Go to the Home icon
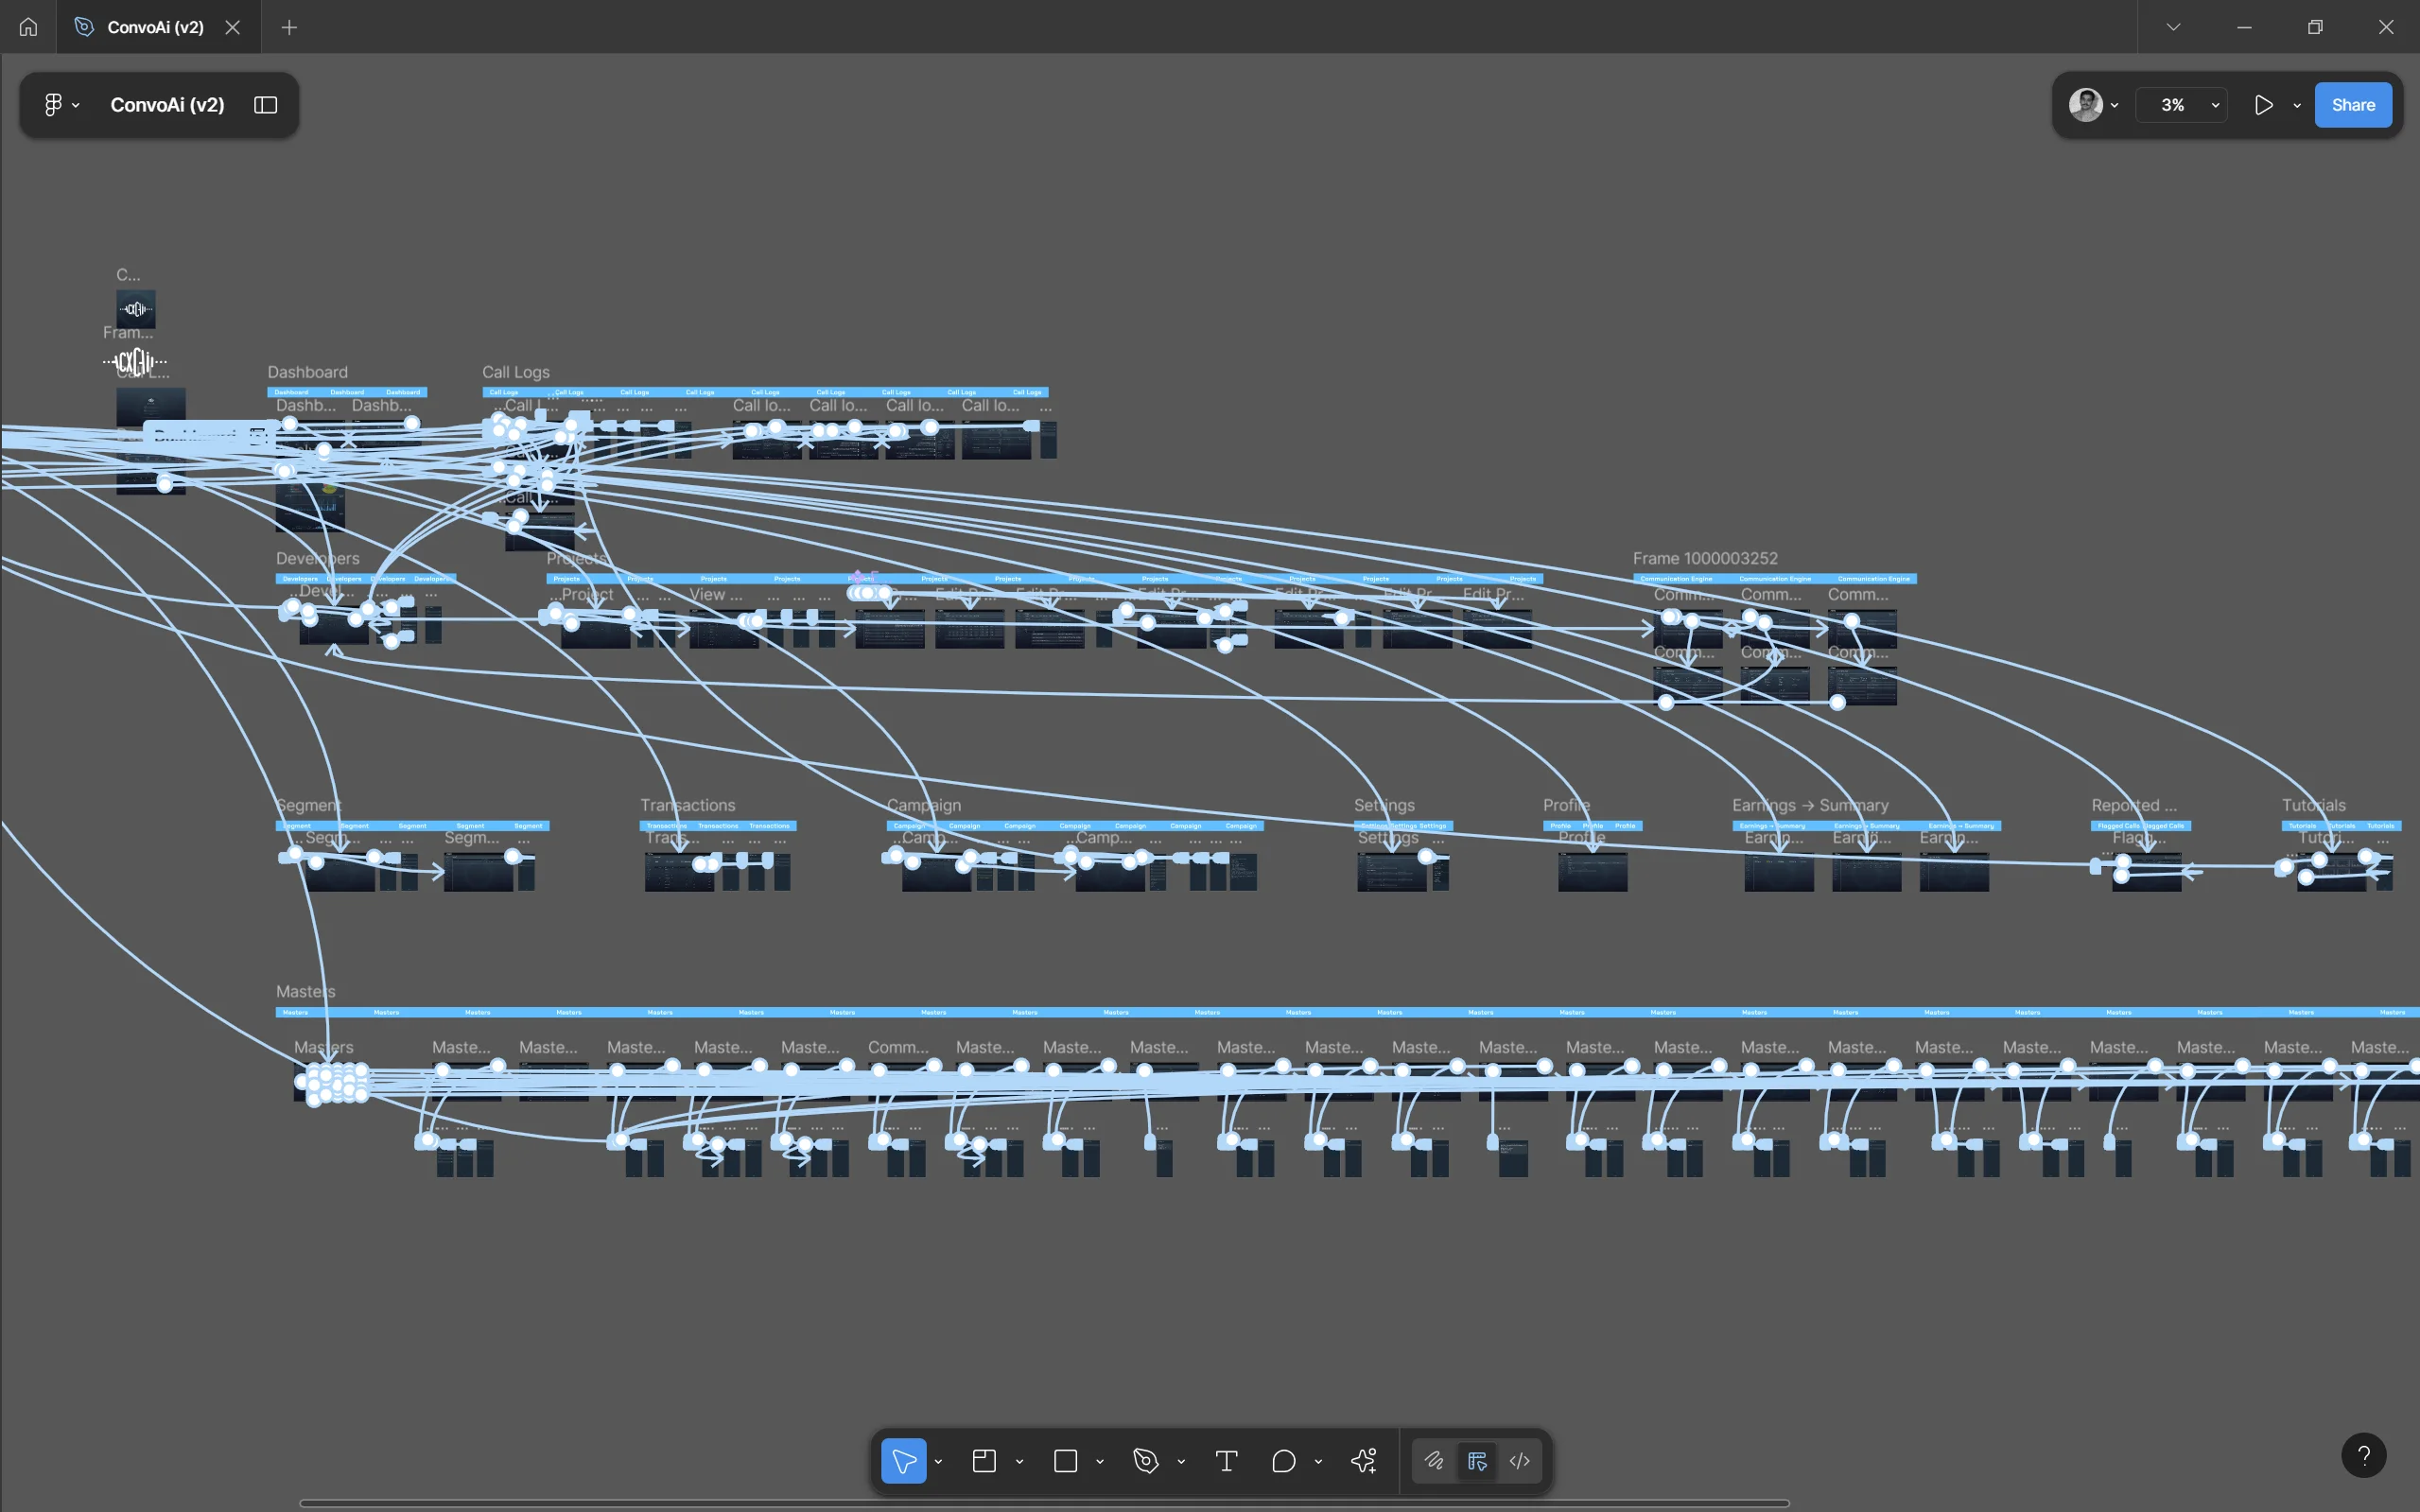The image size is (2420, 1512). [x=28, y=27]
